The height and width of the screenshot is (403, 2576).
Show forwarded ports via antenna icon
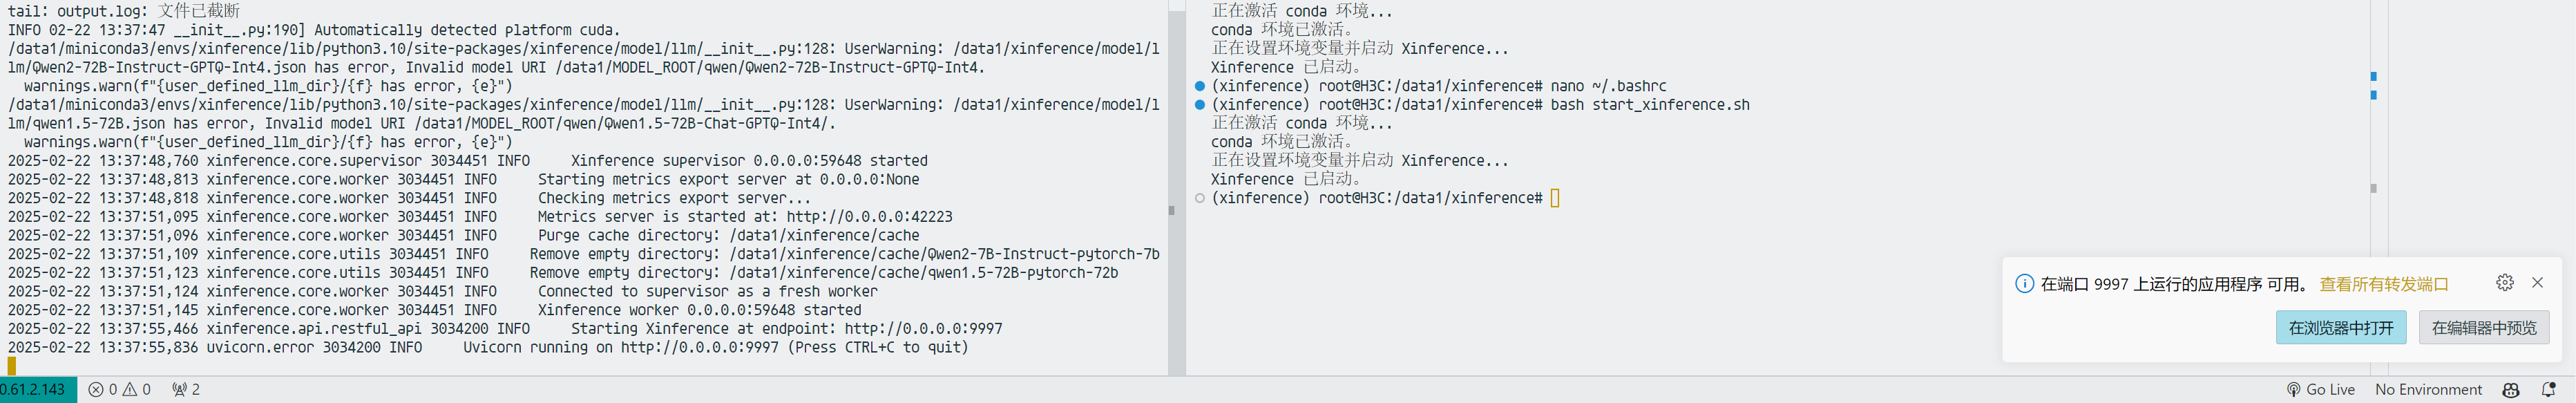click(180, 390)
